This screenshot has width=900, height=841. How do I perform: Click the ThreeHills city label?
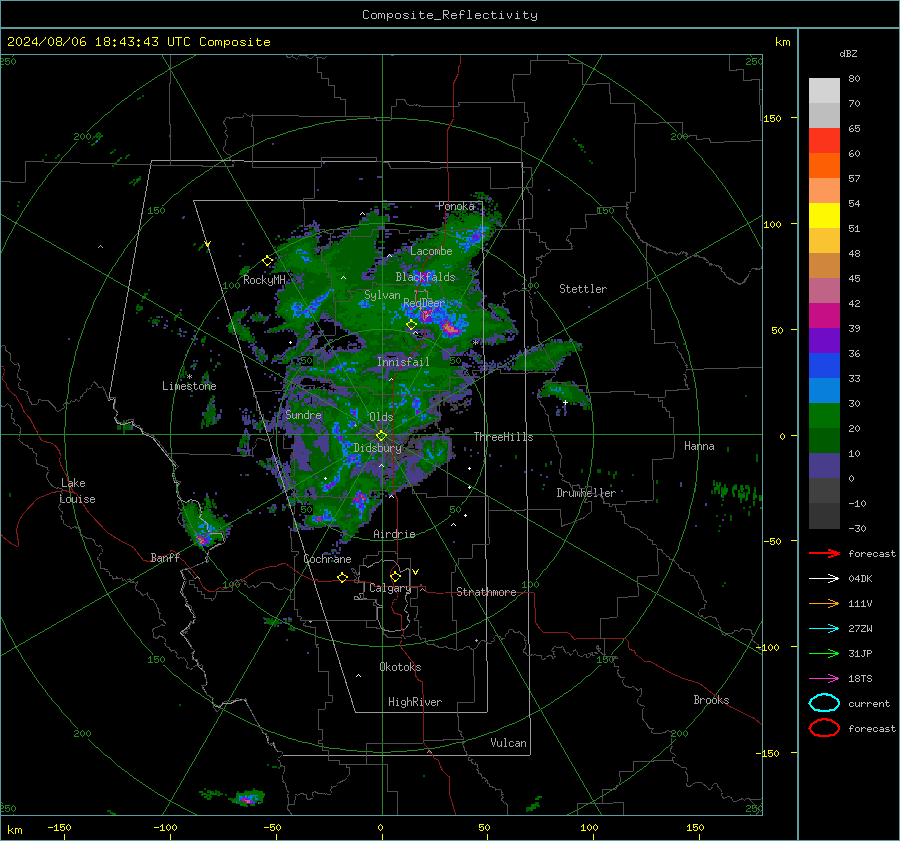pos(503,437)
